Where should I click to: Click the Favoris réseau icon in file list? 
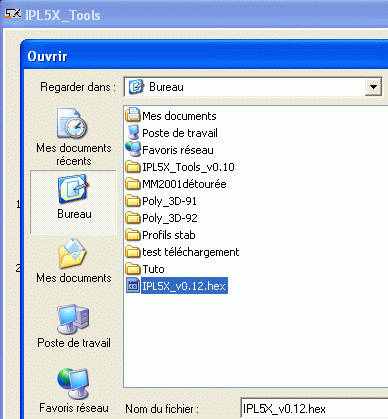click(x=133, y=149)
